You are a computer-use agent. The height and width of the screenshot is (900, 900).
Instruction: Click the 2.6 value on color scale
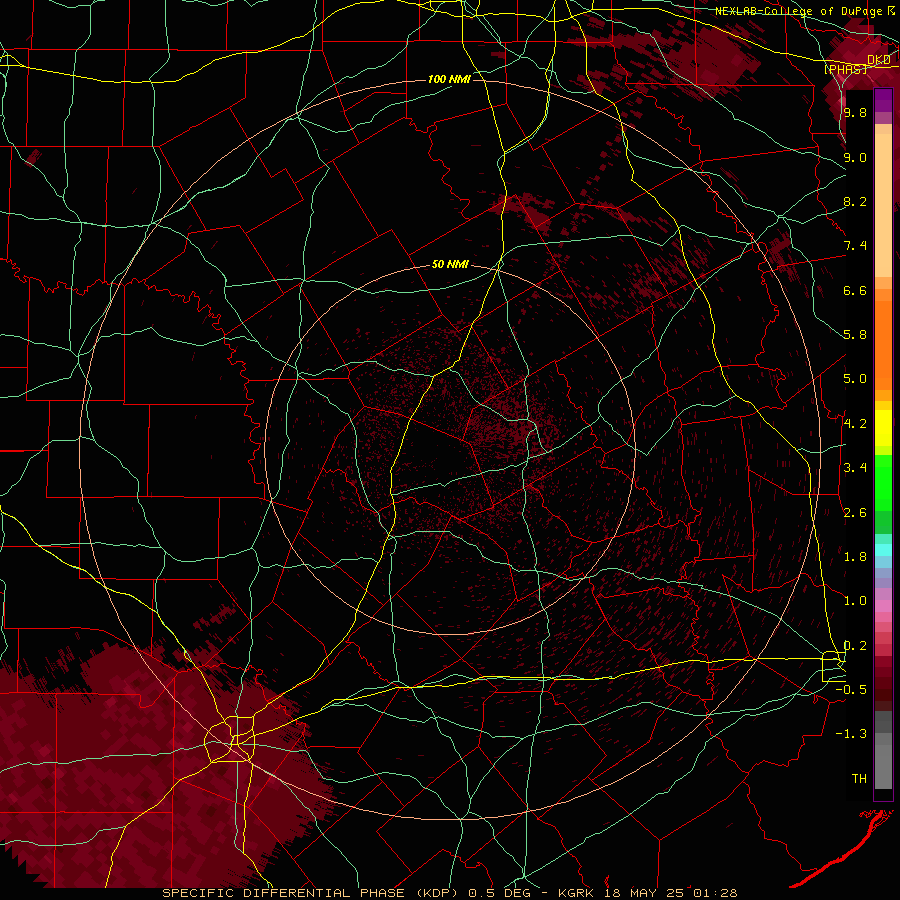point(855,513)
